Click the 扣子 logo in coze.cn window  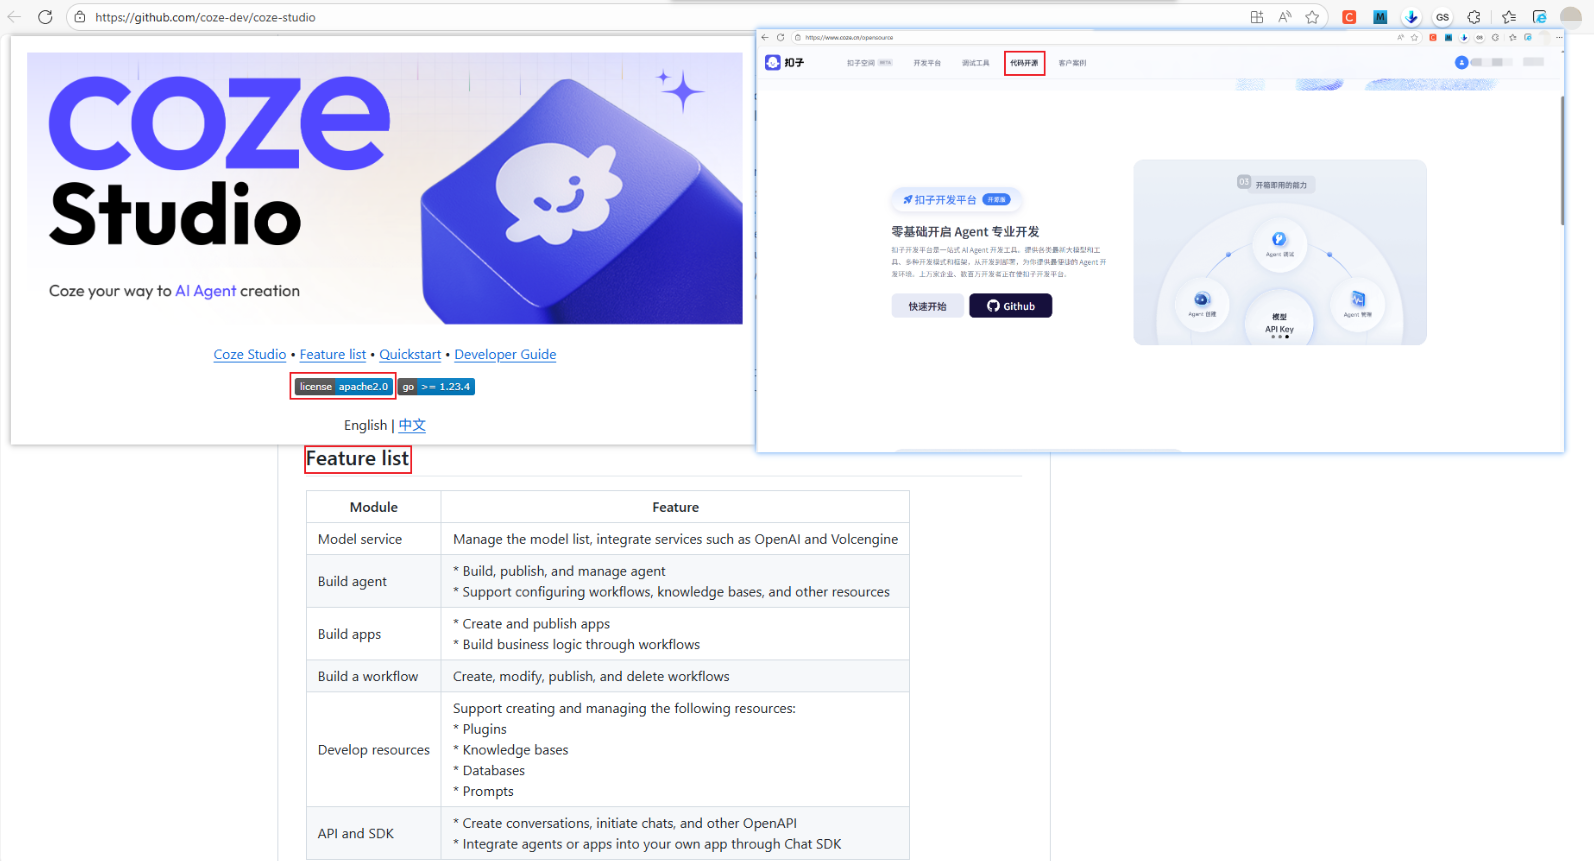[785, 62]
